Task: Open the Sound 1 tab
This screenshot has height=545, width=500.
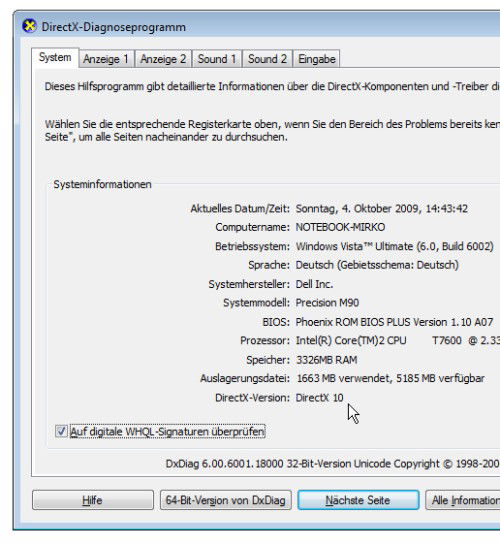Action: 217,59
